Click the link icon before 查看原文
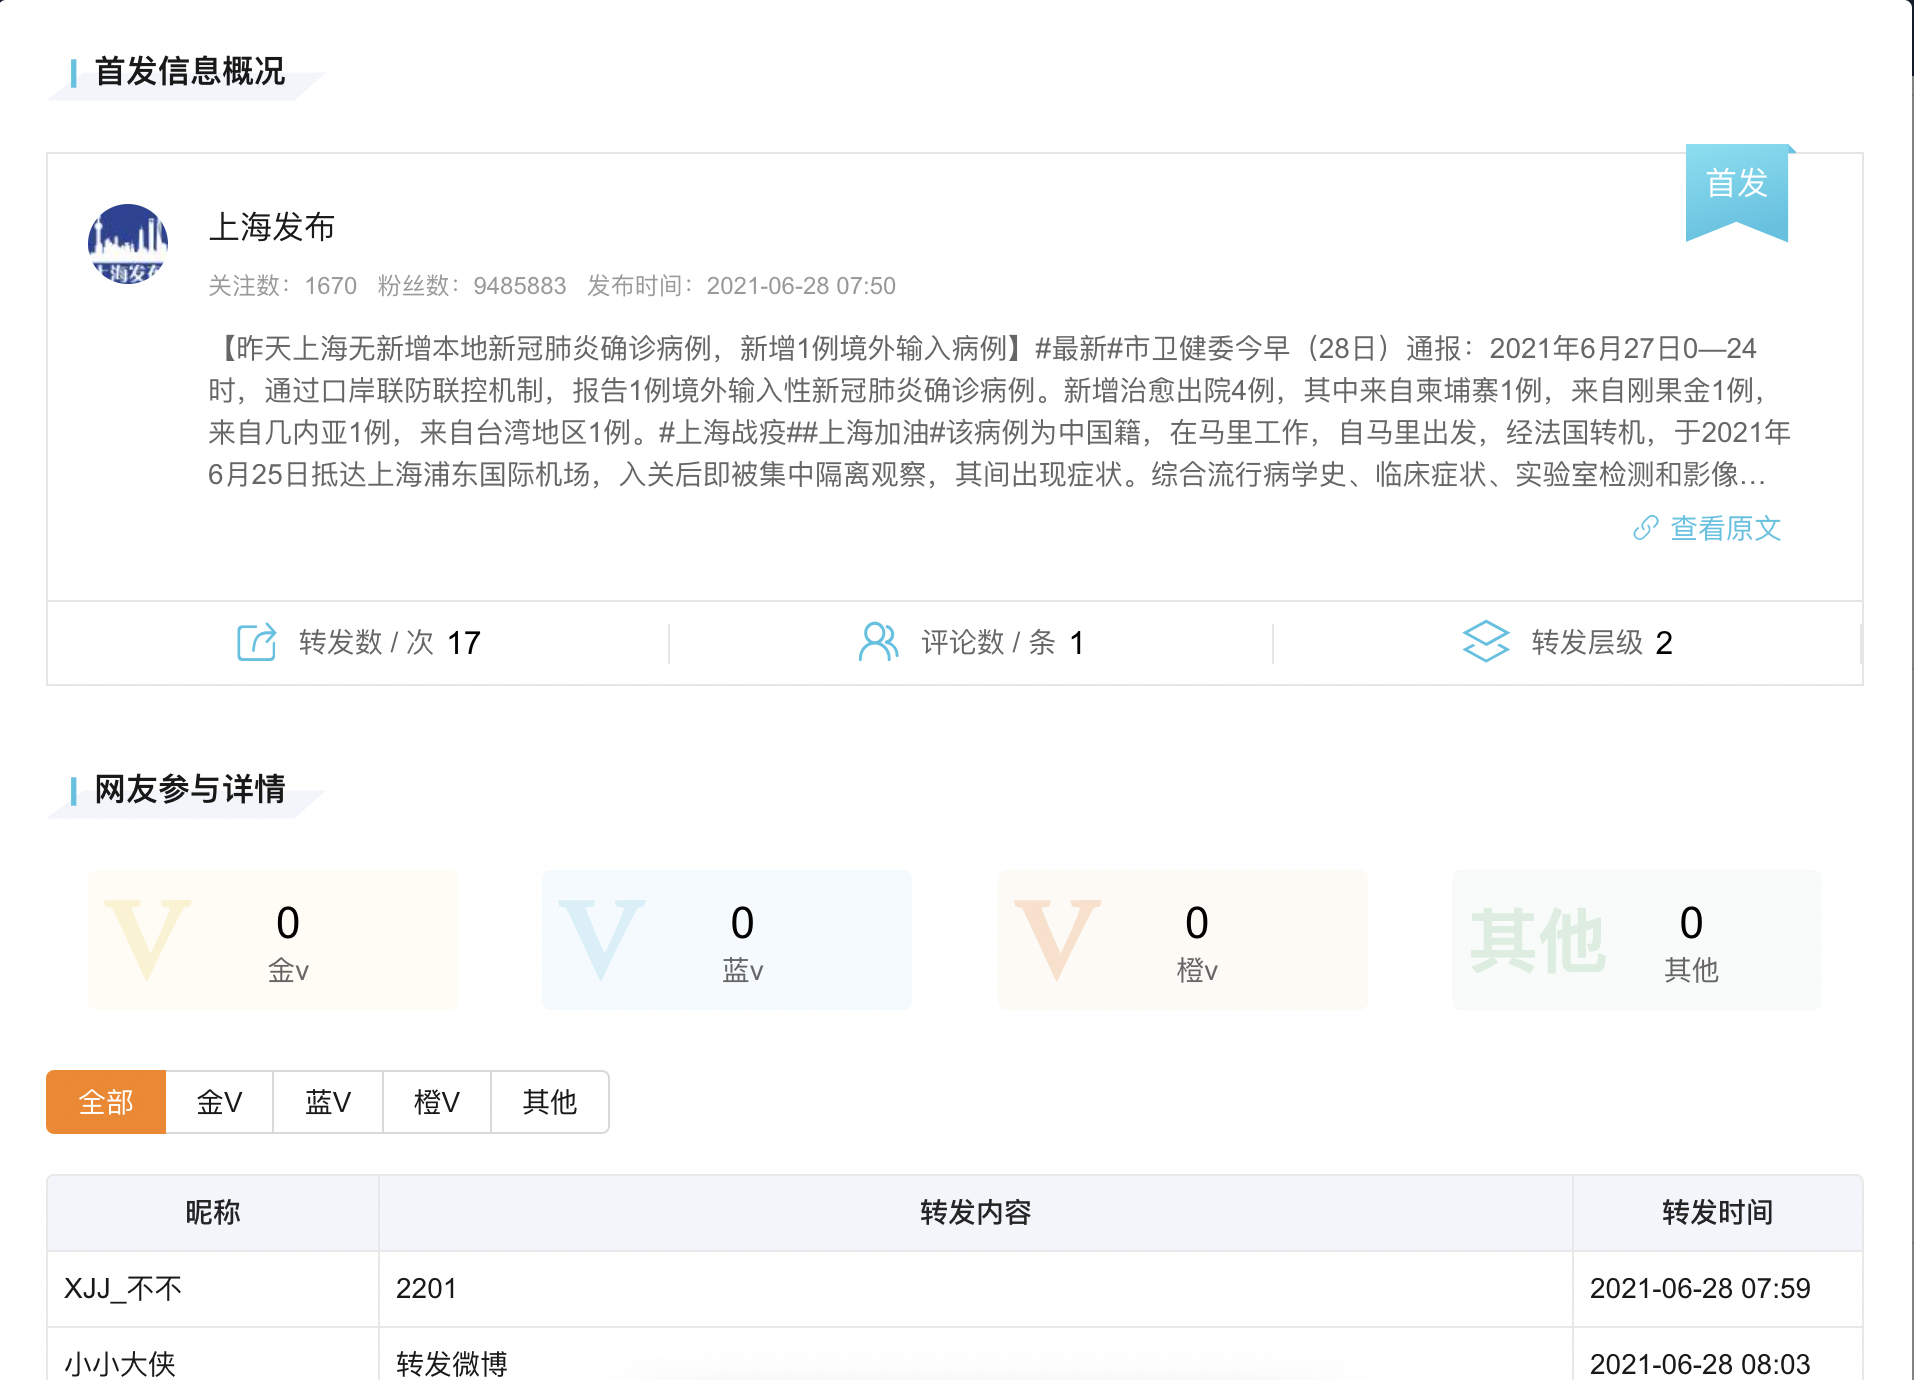1914x1380 pixels. pos(1645,529)
